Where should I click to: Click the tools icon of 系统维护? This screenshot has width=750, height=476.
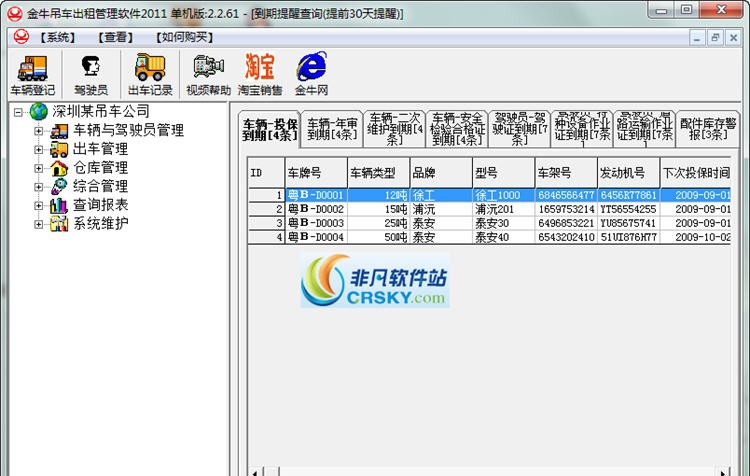click(59, 223)
